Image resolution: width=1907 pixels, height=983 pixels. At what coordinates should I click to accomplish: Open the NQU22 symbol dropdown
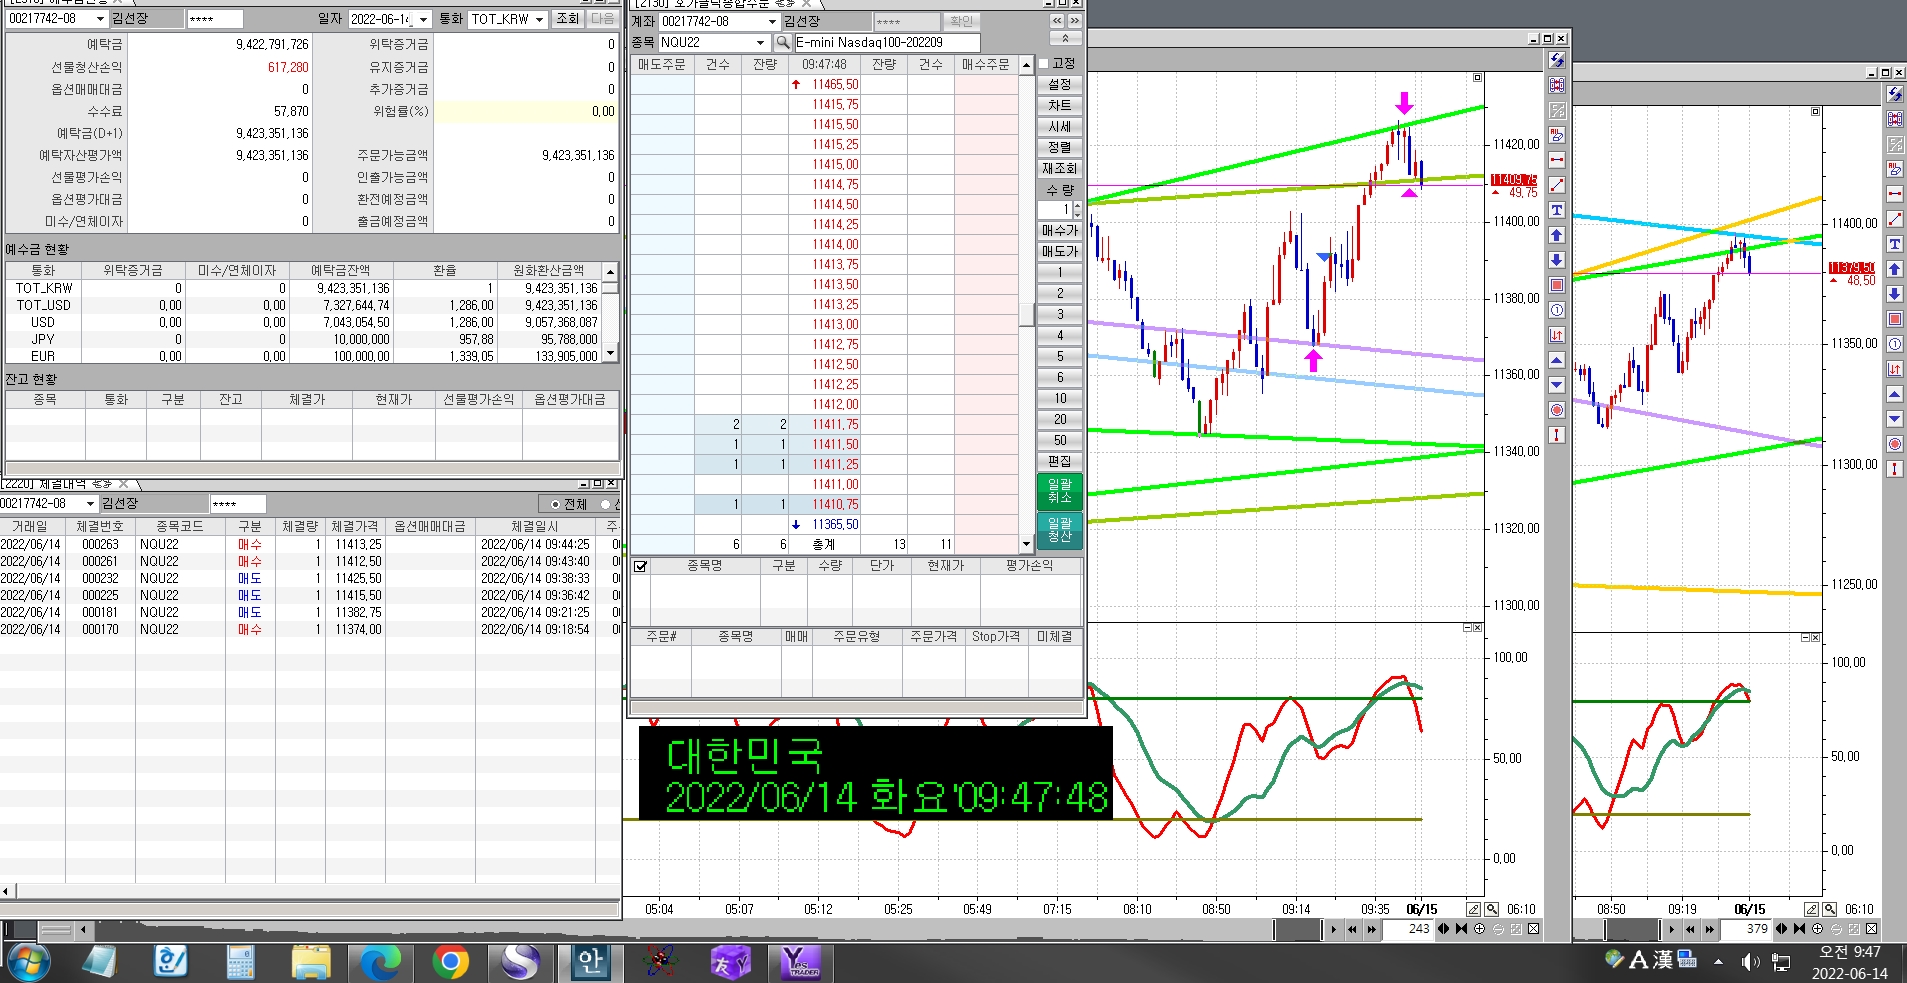[x=761, y=42]
